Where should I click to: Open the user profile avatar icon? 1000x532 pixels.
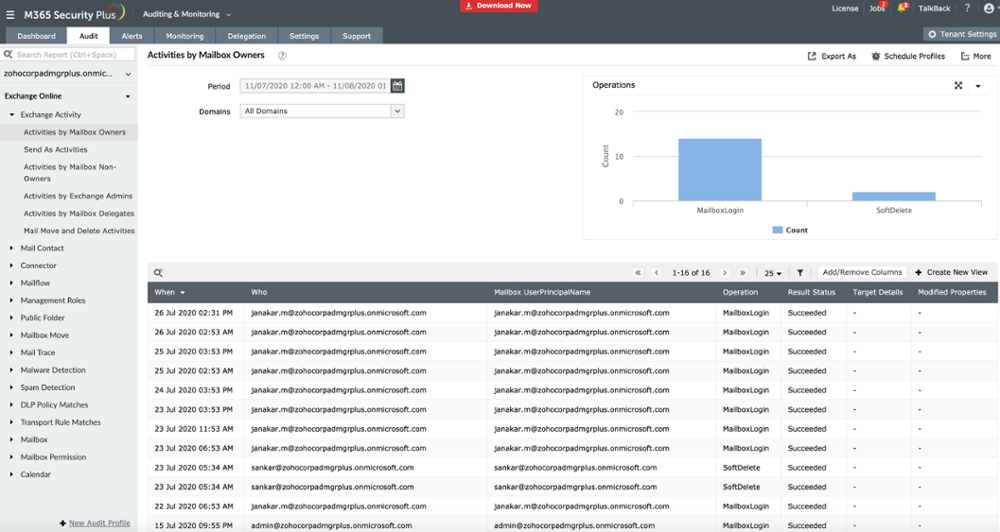click(989, 8)
